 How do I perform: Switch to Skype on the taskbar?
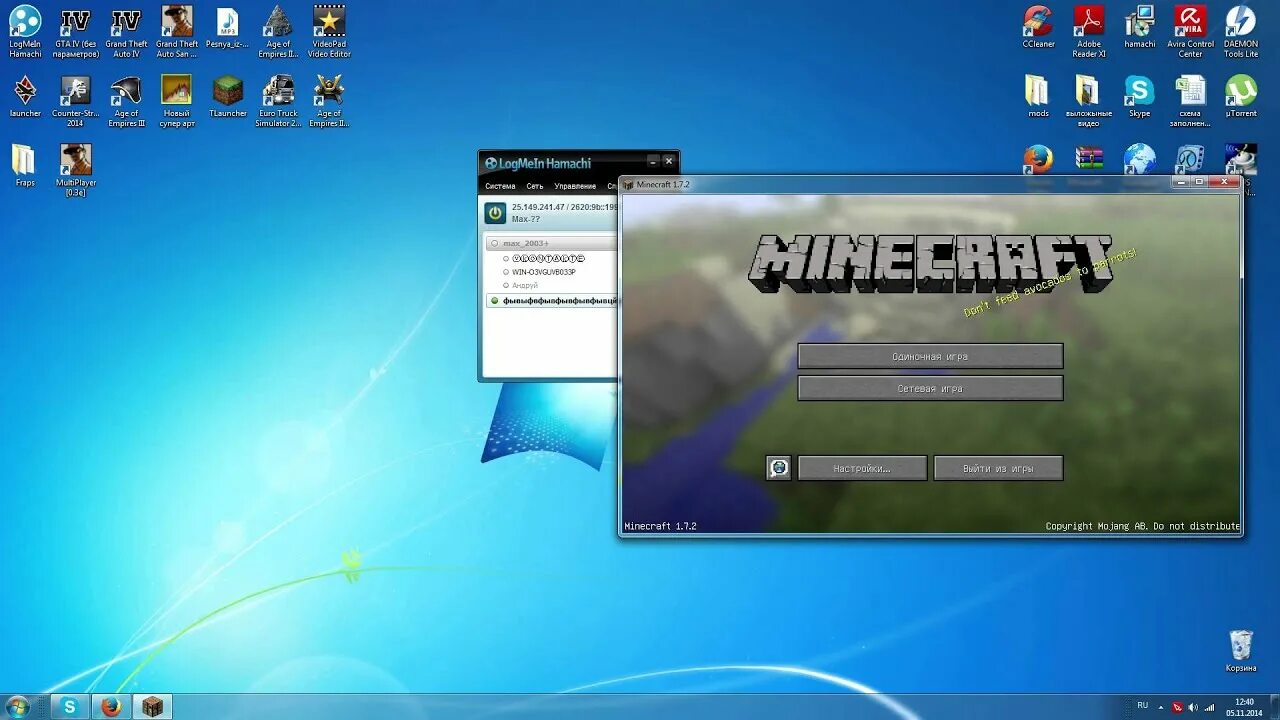[x=69, y=706]
